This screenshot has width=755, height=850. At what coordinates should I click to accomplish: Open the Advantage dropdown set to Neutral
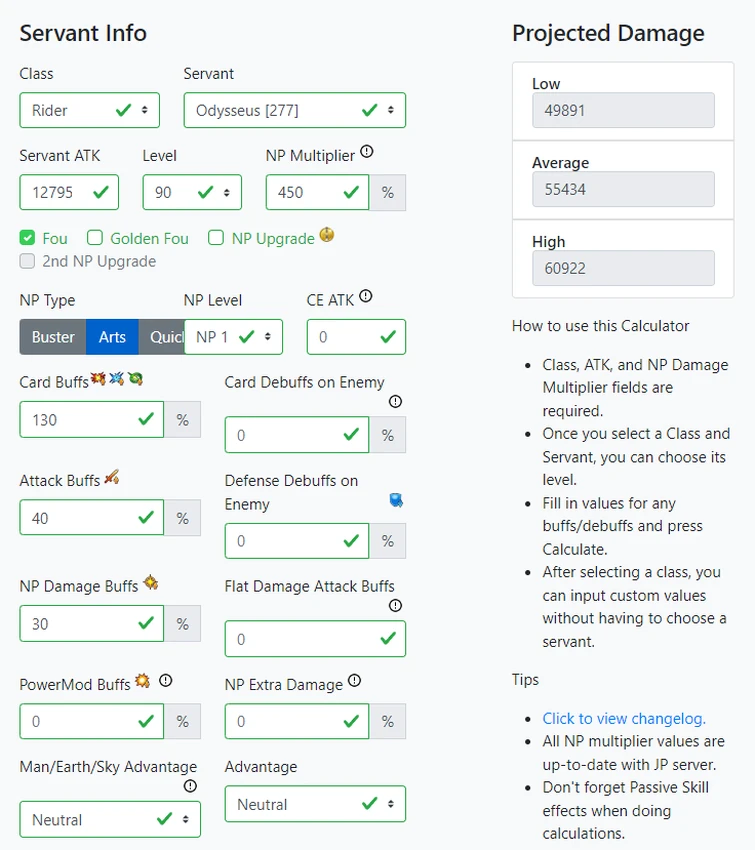tap(315, 804)
